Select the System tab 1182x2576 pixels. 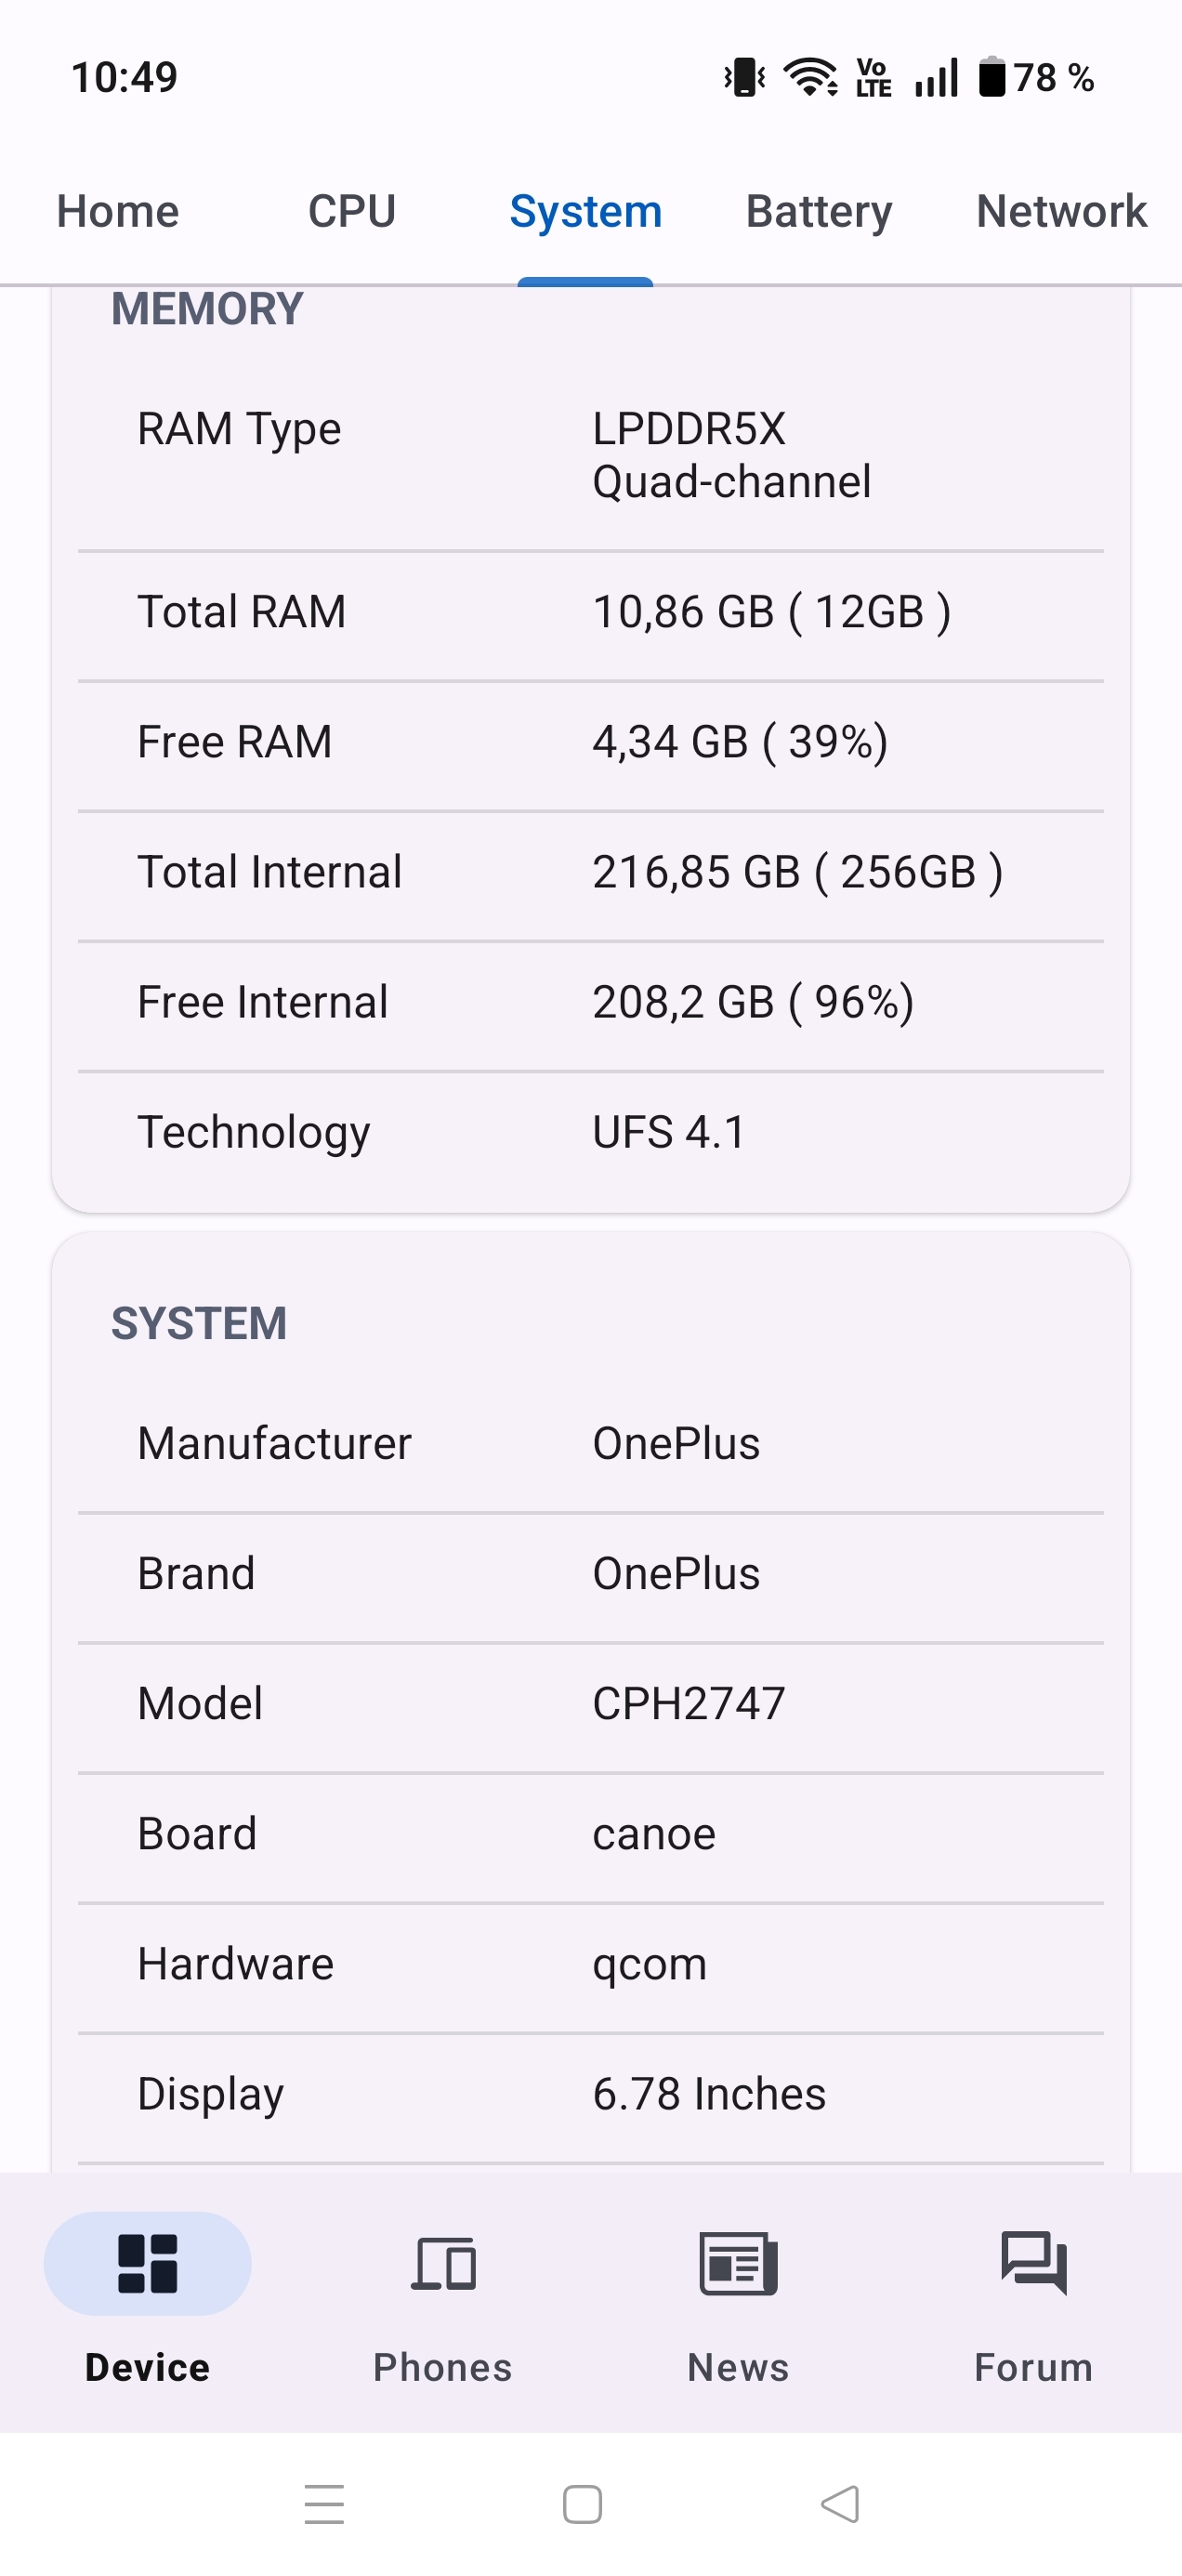coord(586,212)
